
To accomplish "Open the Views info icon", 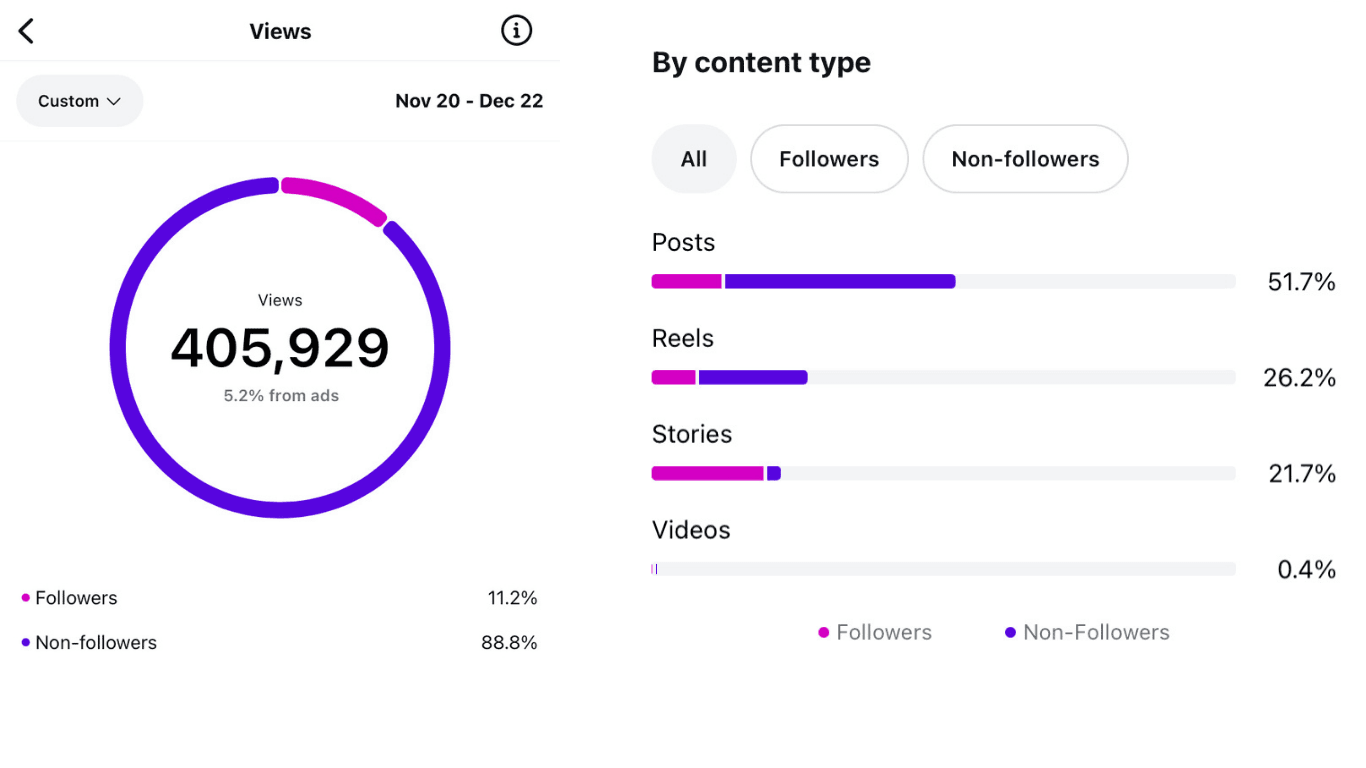I will [x=516, y=31].
